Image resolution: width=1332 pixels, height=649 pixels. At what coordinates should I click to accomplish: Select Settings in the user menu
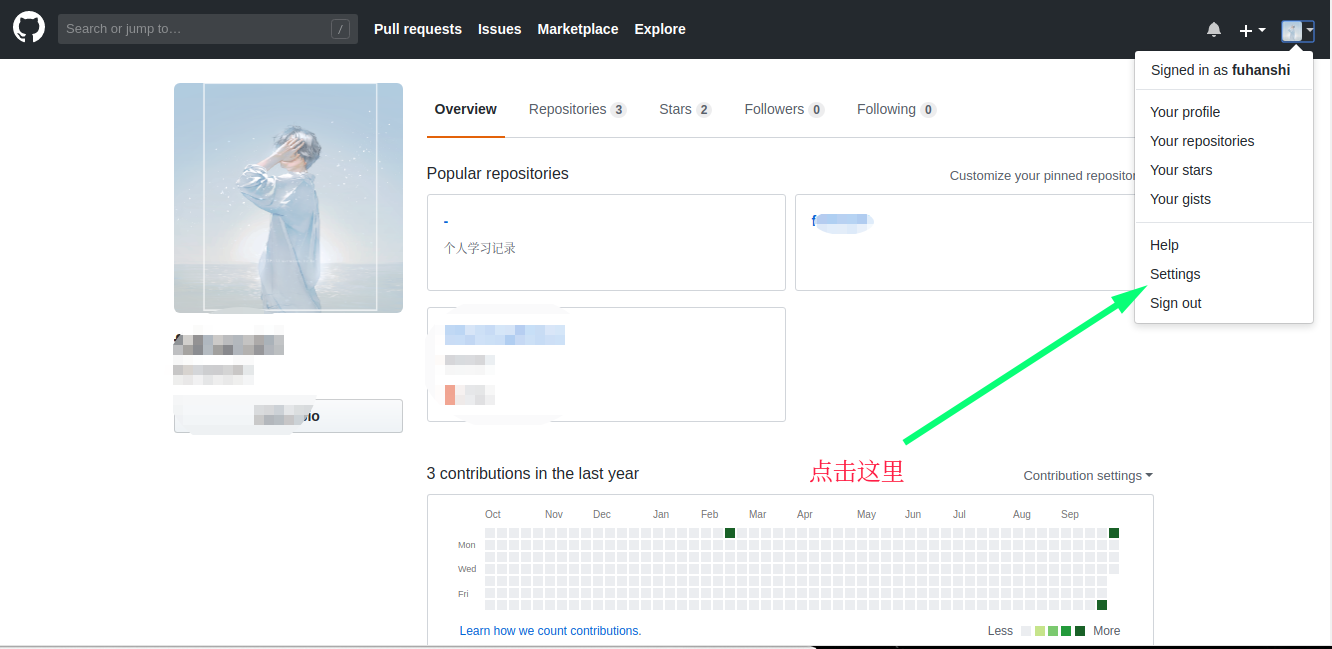tap(1175, 274)
